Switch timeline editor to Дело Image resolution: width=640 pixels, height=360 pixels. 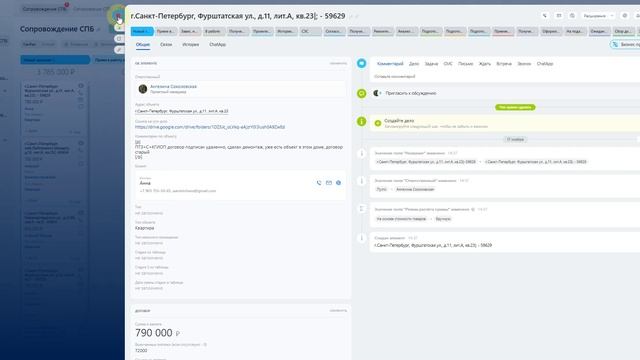click(x=414, y=64)
